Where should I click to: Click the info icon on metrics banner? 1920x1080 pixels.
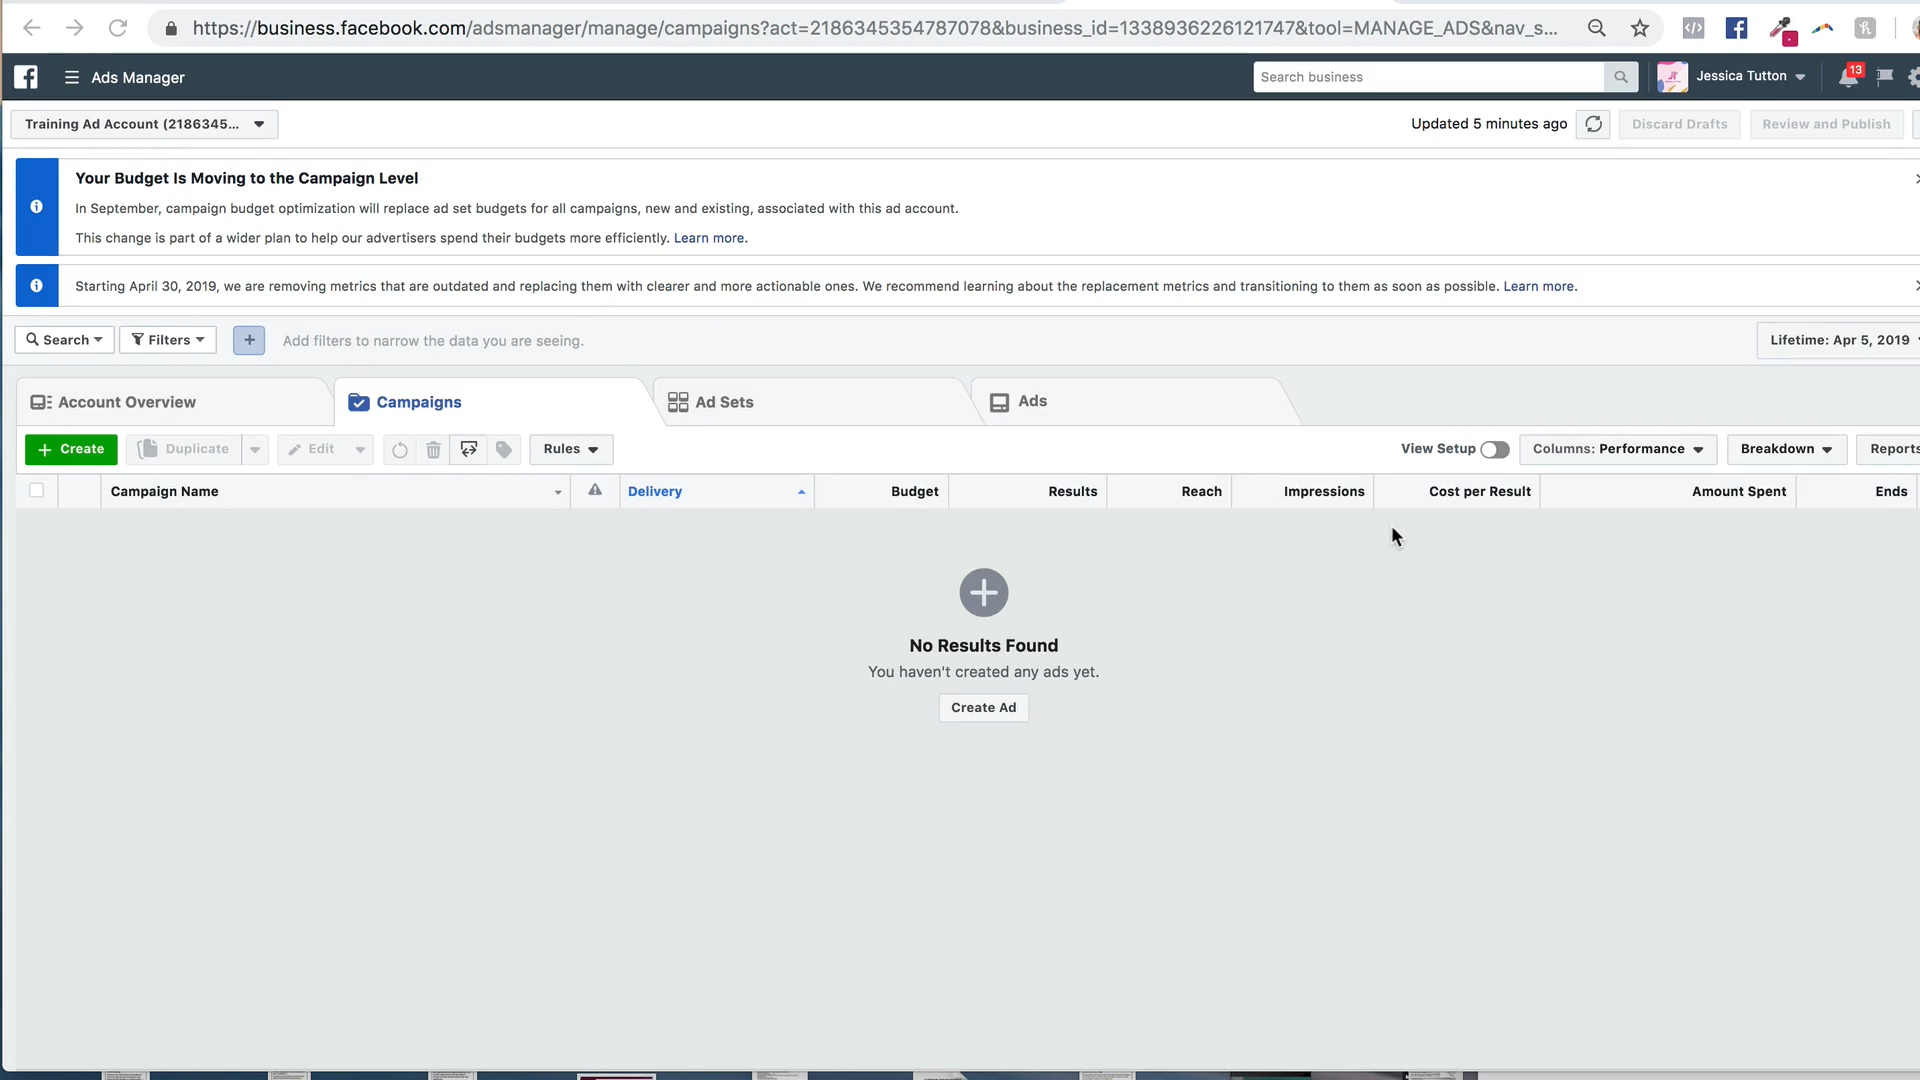[x=37, y=286]
